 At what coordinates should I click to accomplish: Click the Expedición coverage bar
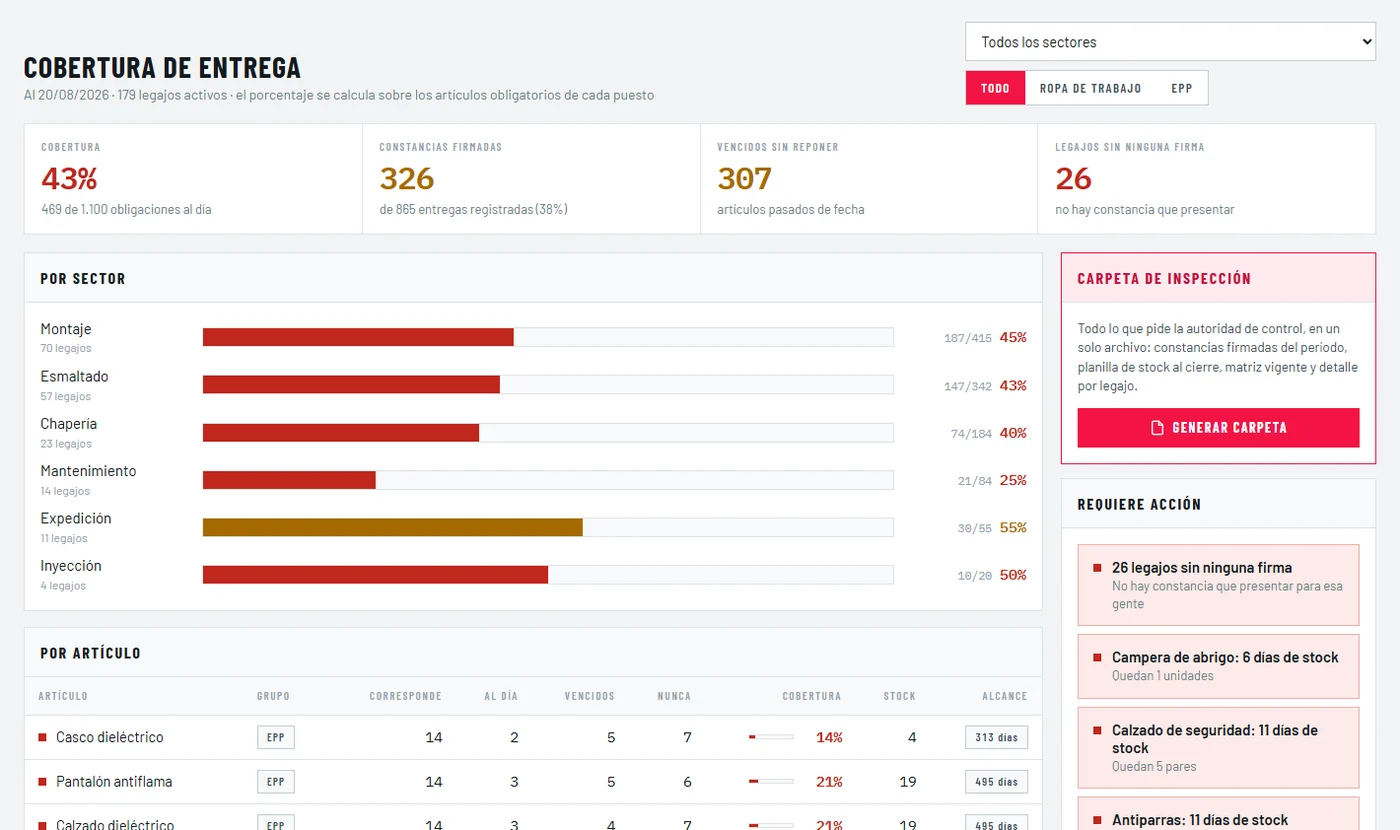click(548, 527)
